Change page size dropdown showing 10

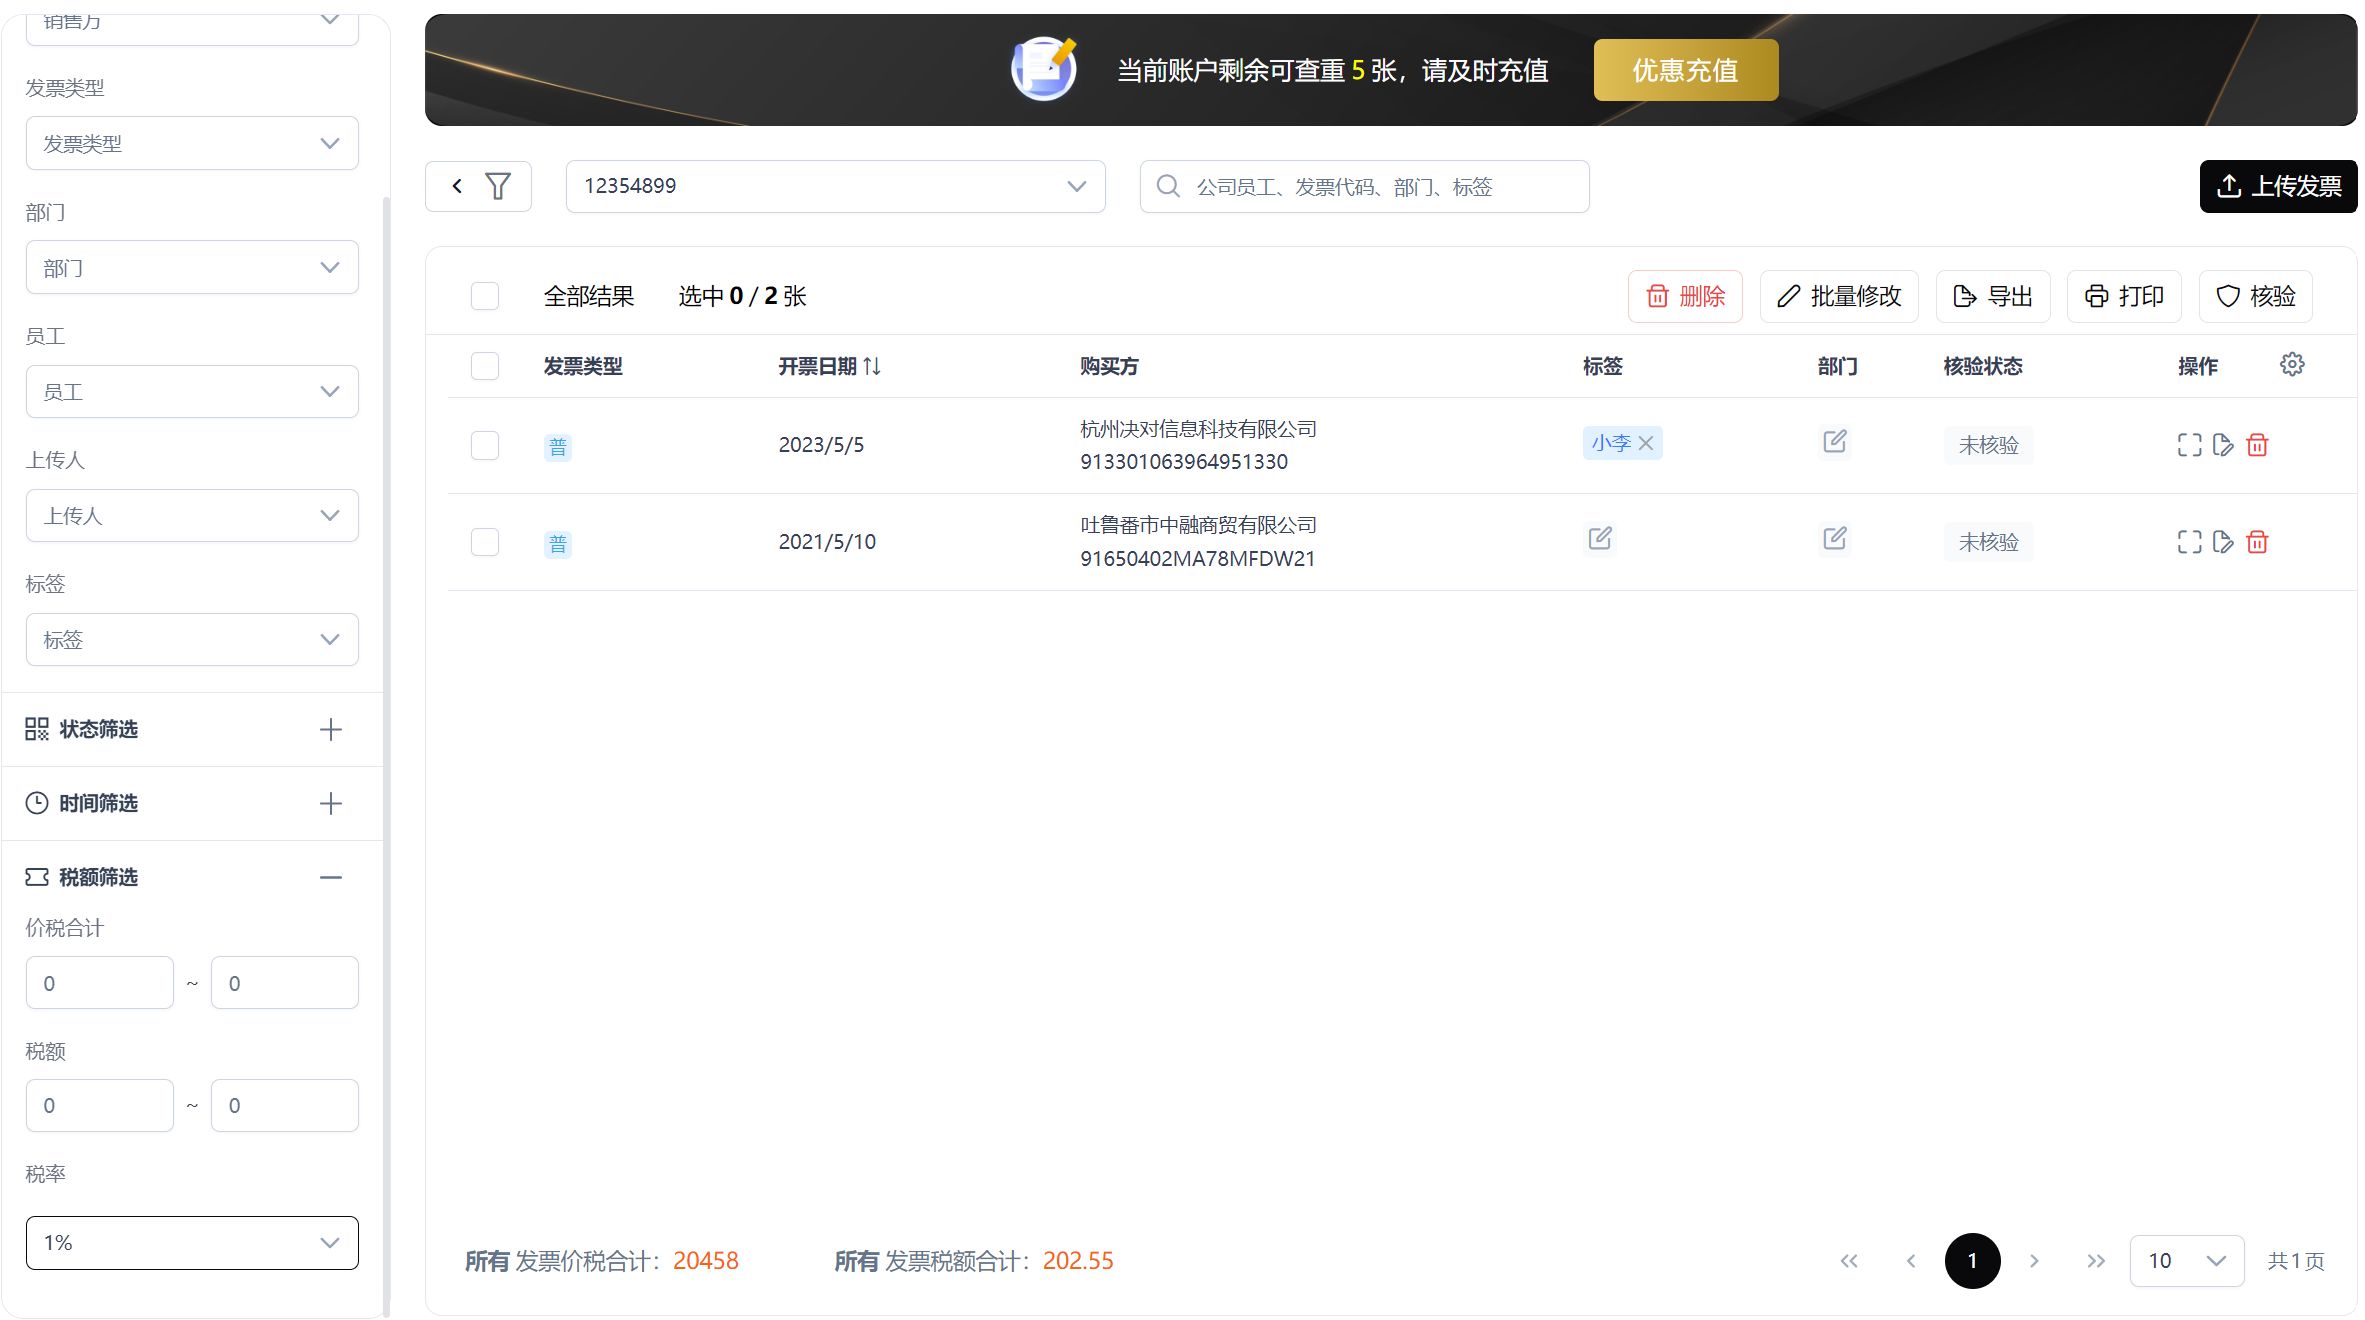pos(2187,1261)
